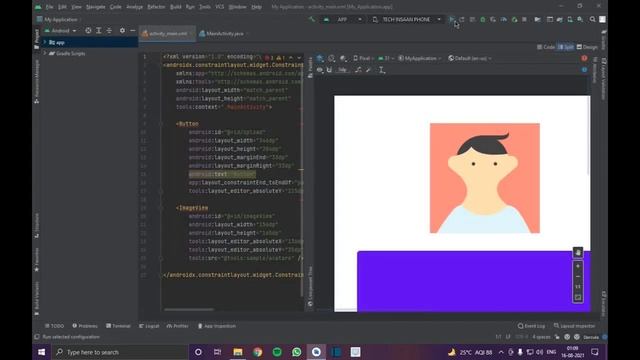Open the Build menu
The width and height of the screenshot is (640, 360).
click(x=176, y=7)
